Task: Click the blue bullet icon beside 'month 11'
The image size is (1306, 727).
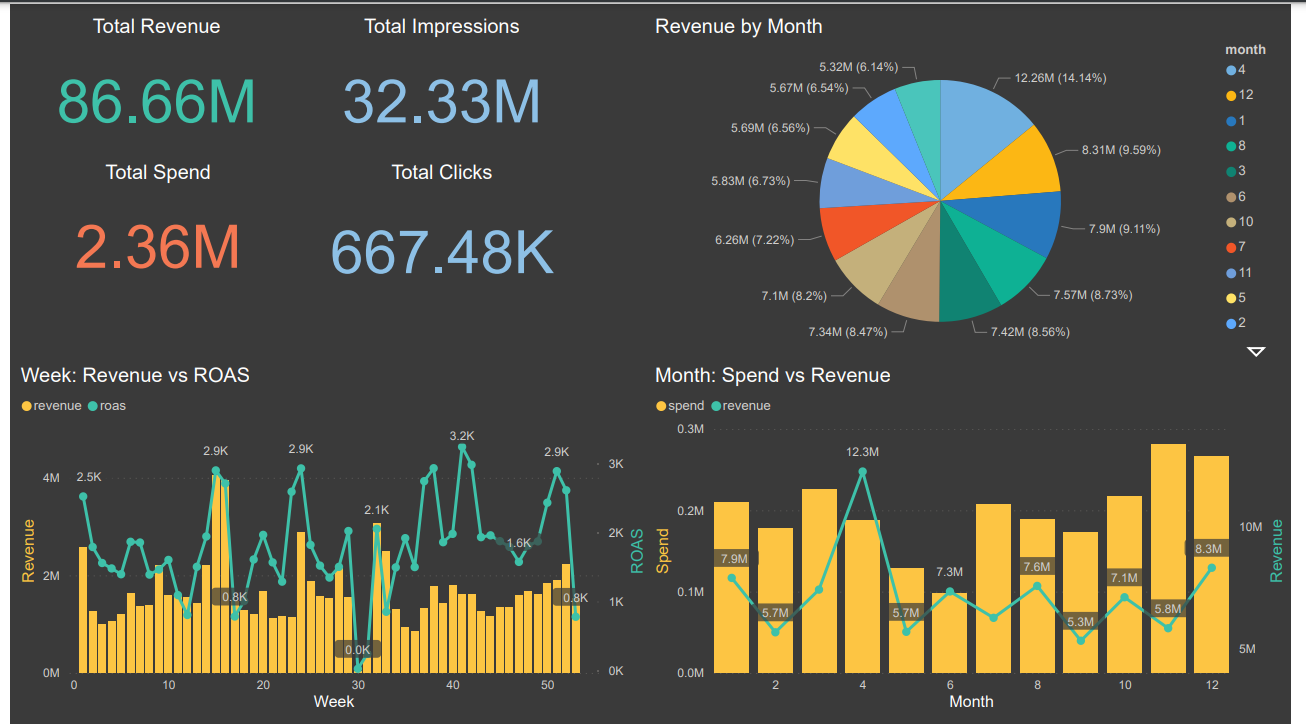Action: pyautogui.click(x=1229, y=271)
